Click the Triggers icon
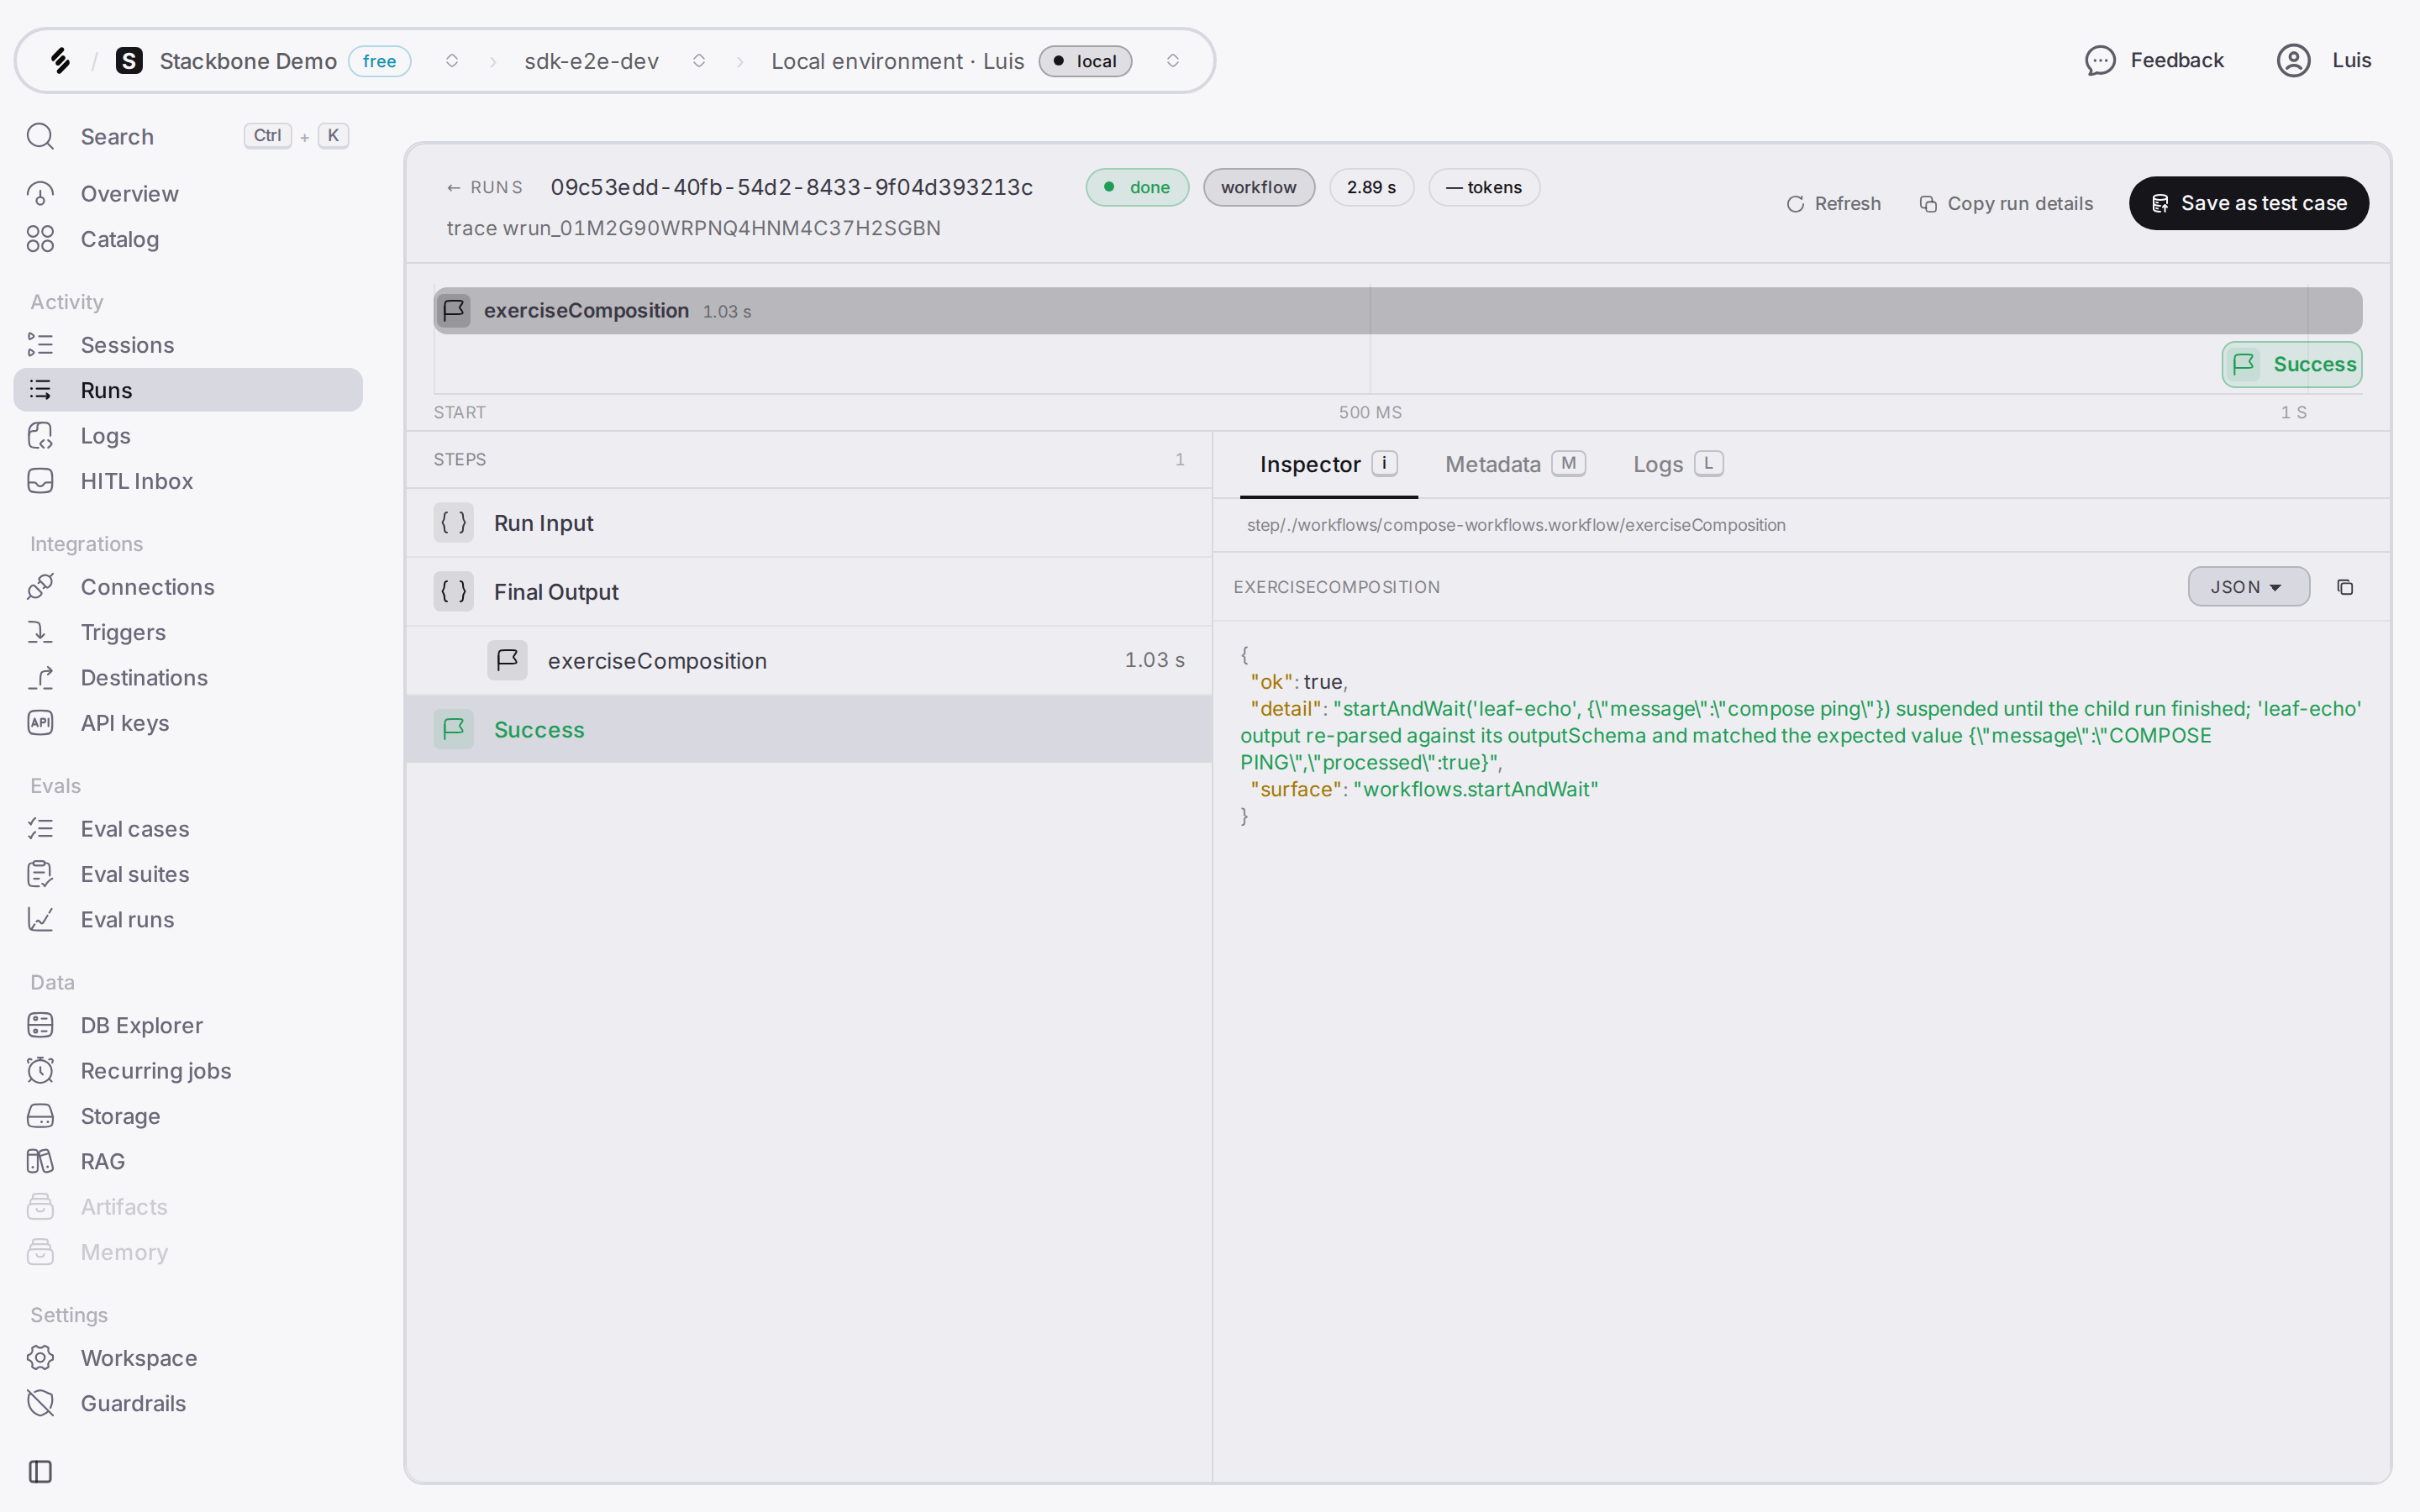This screenshot has height=1512, width=2420. (x=40, y=632)
